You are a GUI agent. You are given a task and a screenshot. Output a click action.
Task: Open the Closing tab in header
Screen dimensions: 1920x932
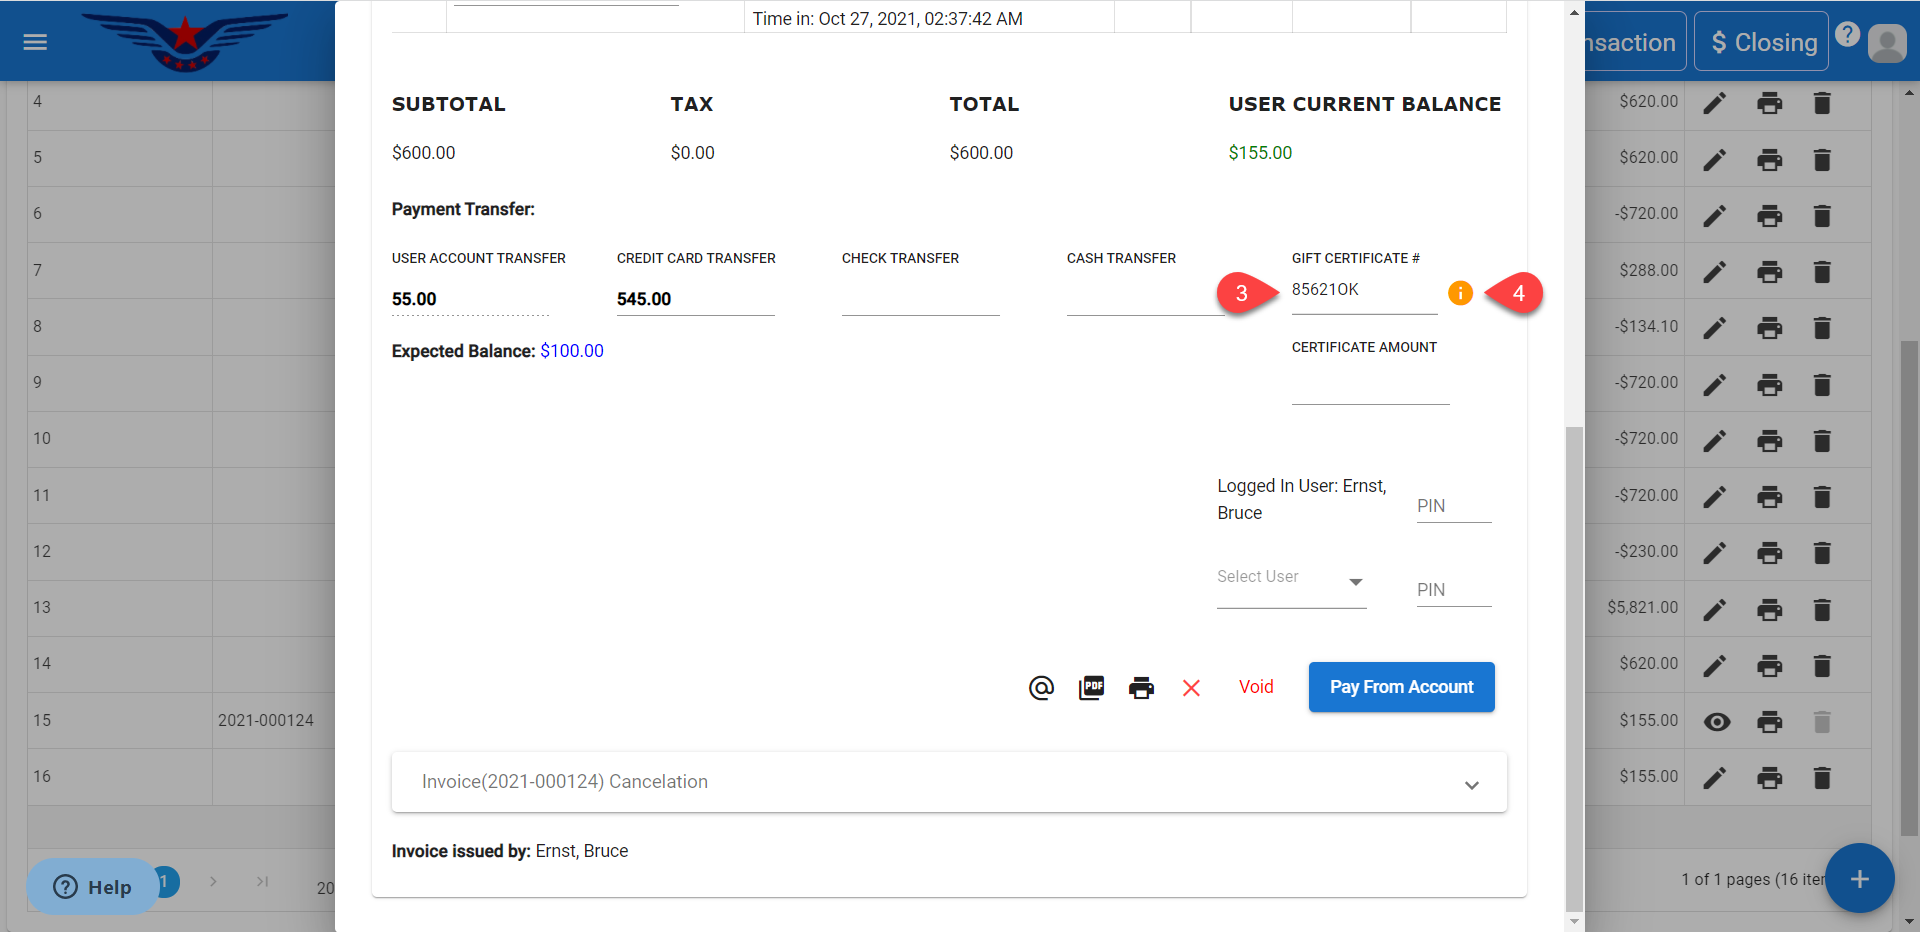(1761, 42)
